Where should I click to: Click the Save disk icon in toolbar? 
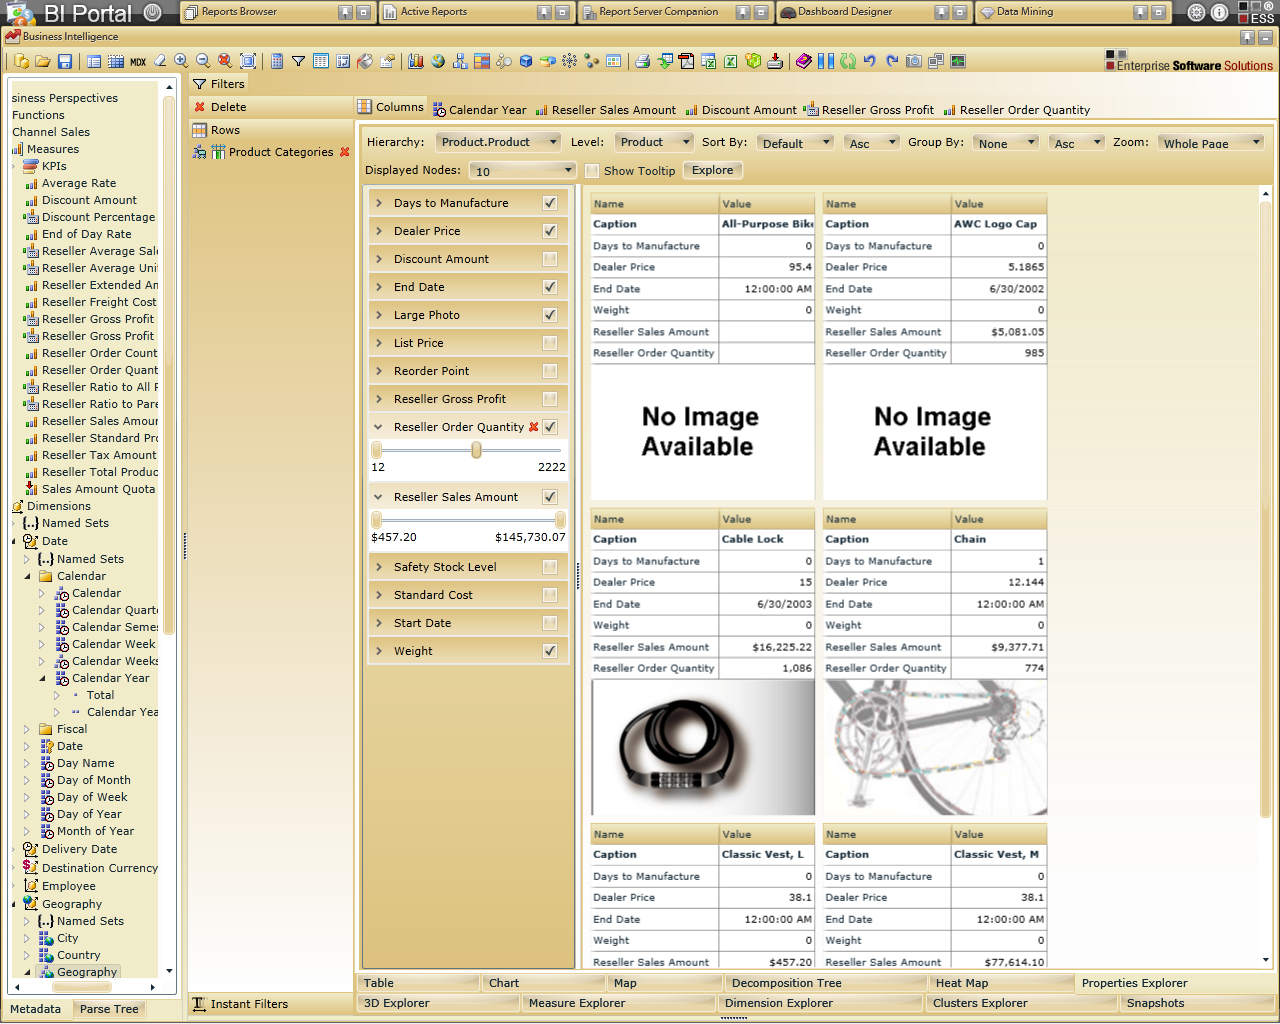65,61
